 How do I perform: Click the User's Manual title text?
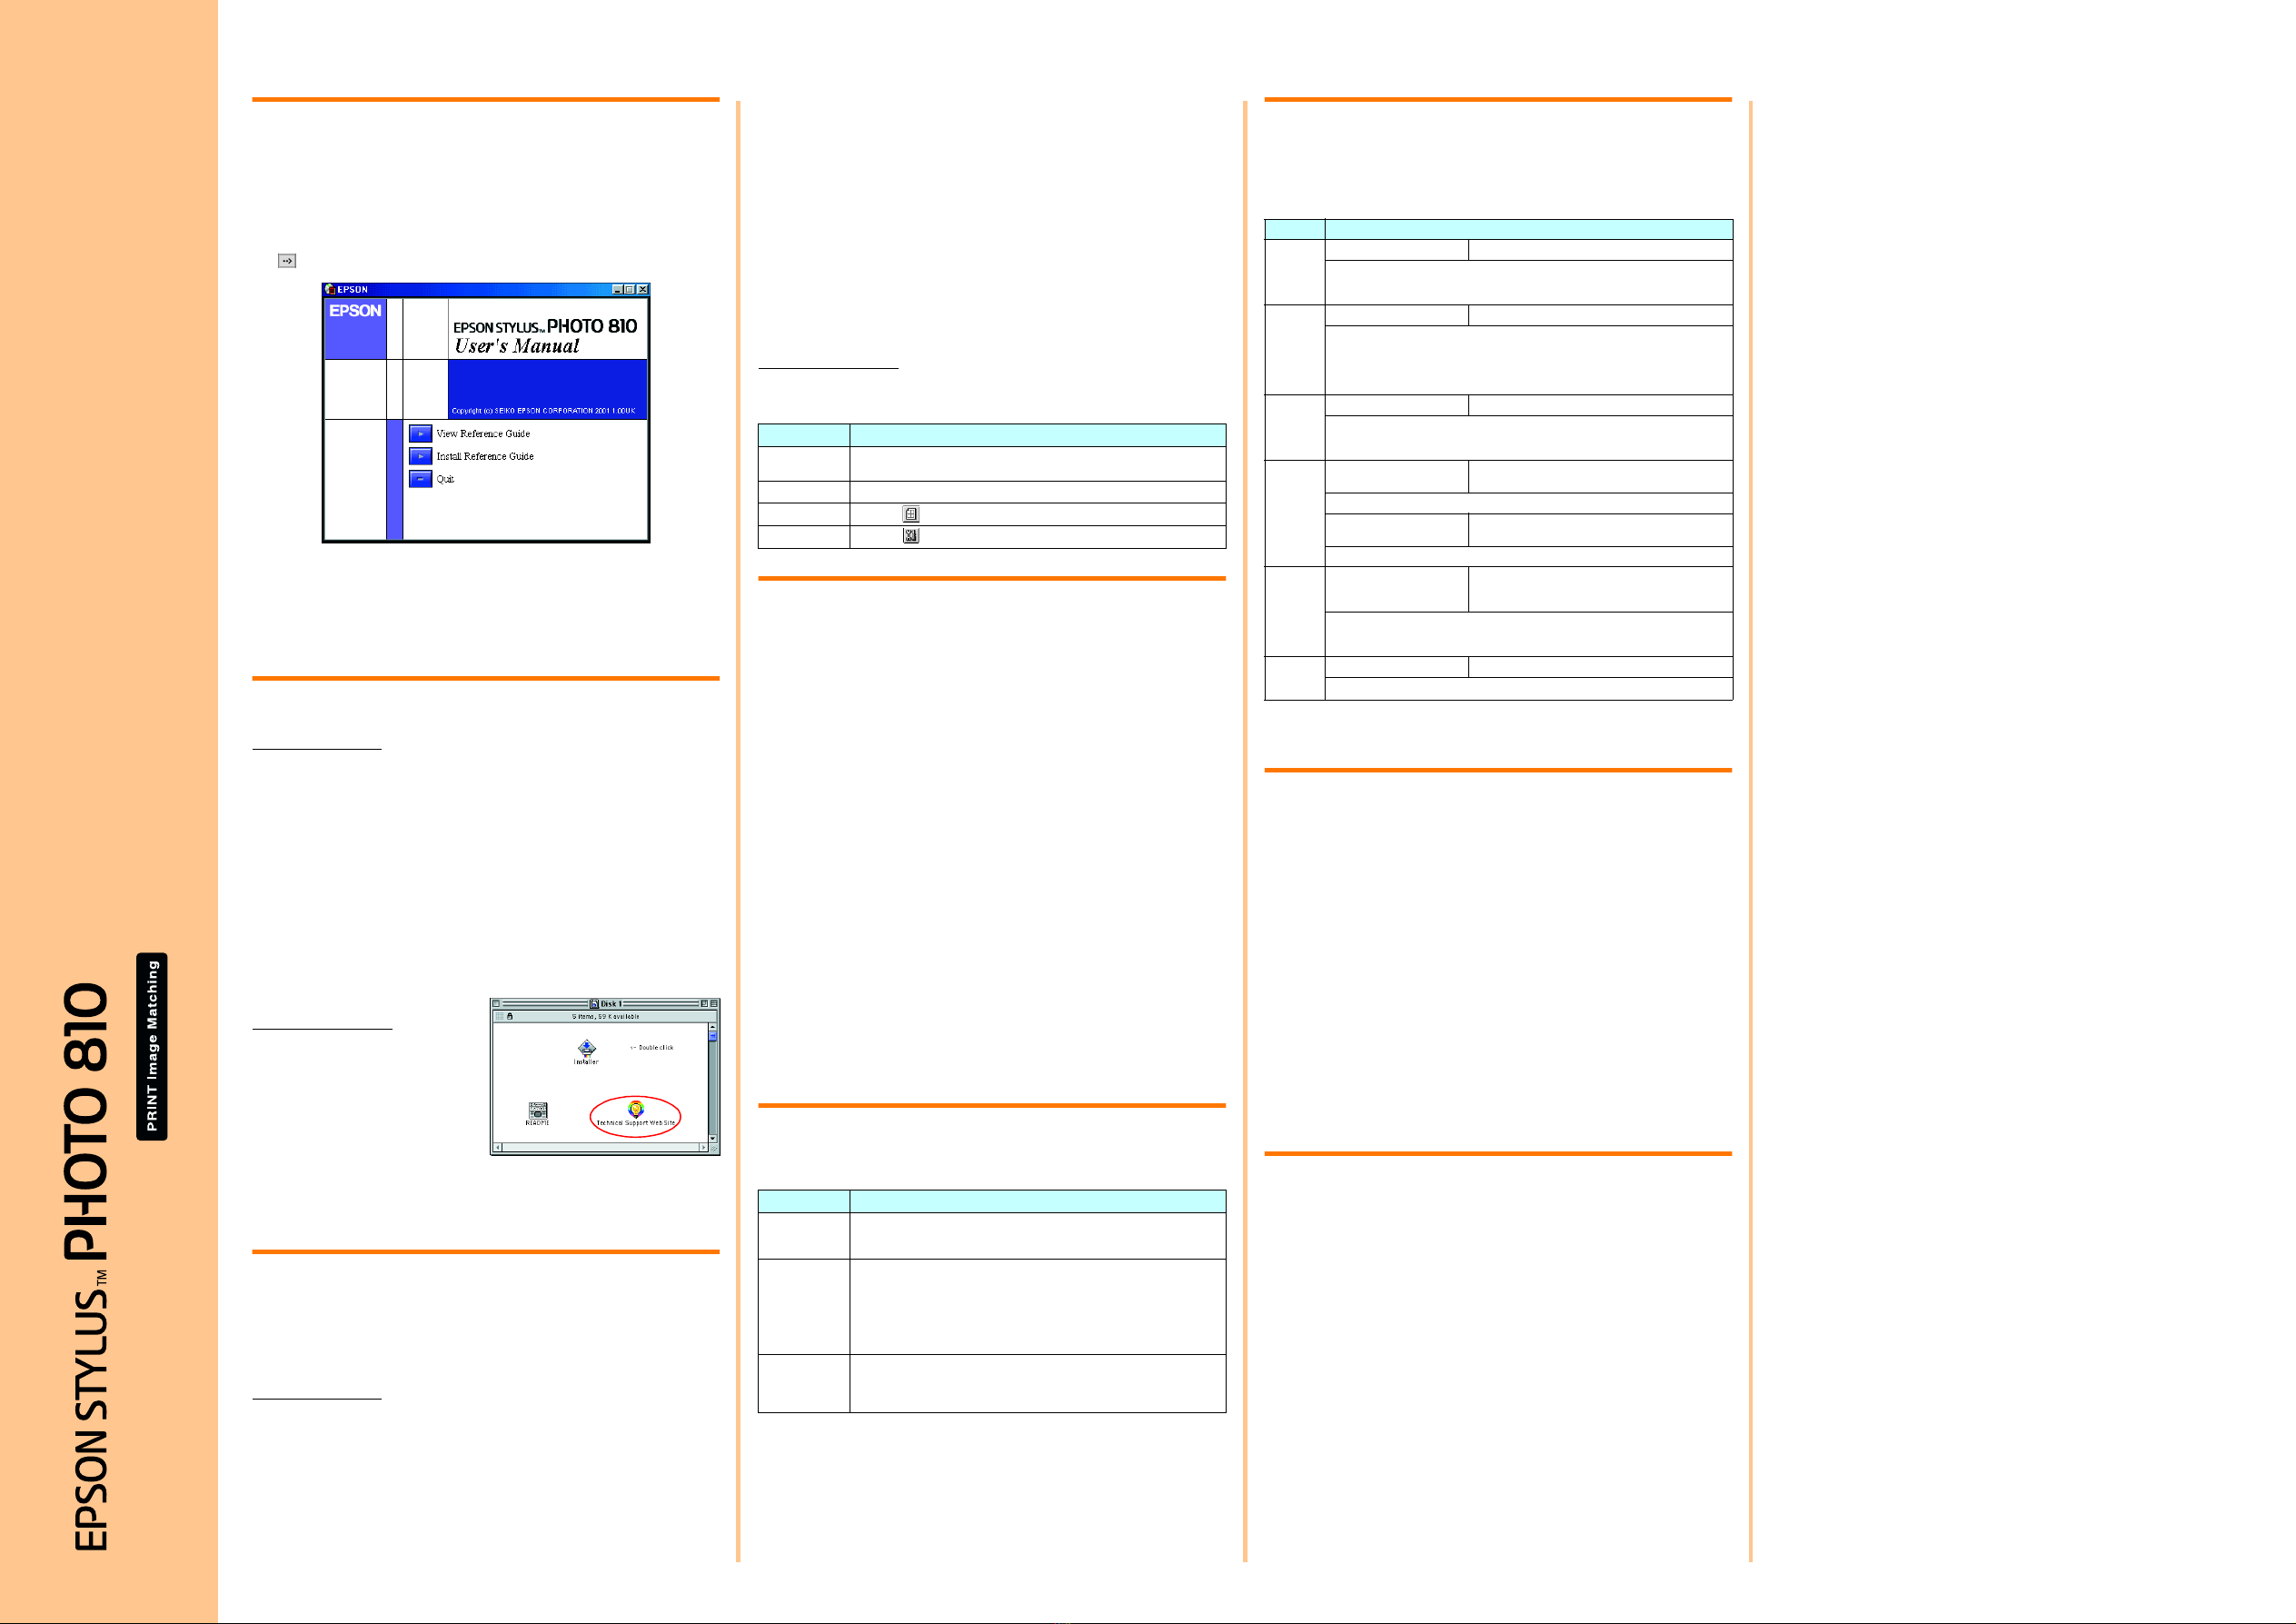(518, 346)
